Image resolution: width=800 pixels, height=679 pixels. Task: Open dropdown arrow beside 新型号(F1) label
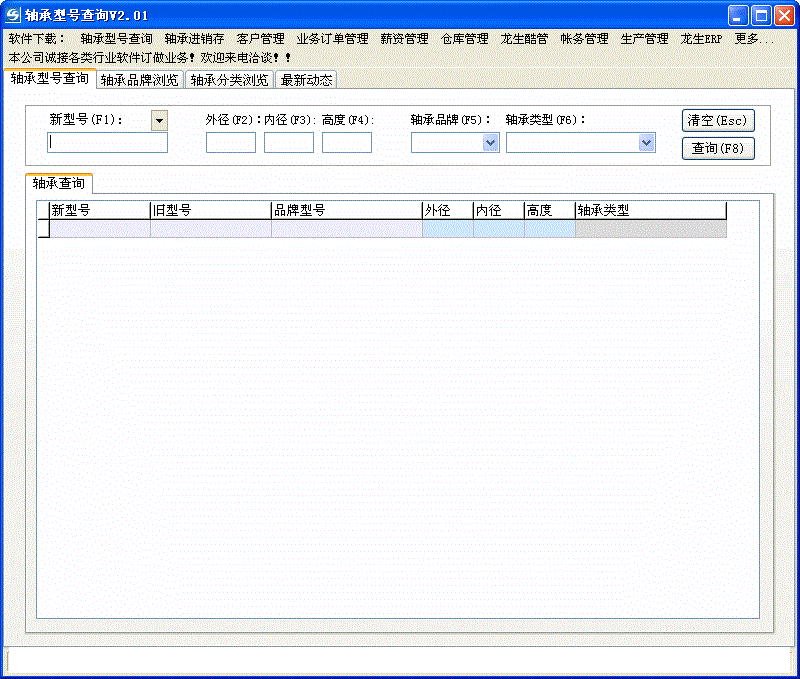159,121
